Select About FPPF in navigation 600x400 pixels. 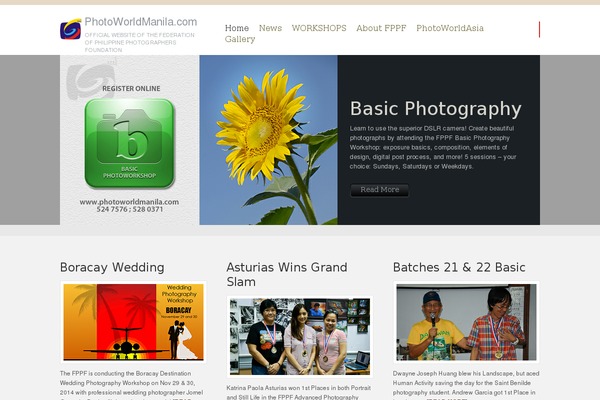tap(381, 28)
